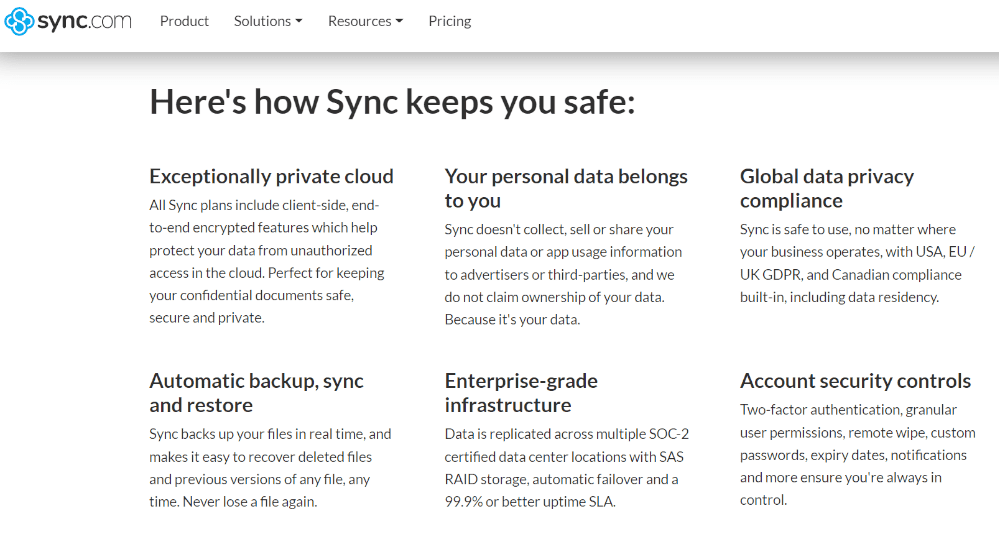This screenshot has width=999, height=537.
Task: Click the 'Here's how Sync keeps you safe' heading
Action: (392, 102)
